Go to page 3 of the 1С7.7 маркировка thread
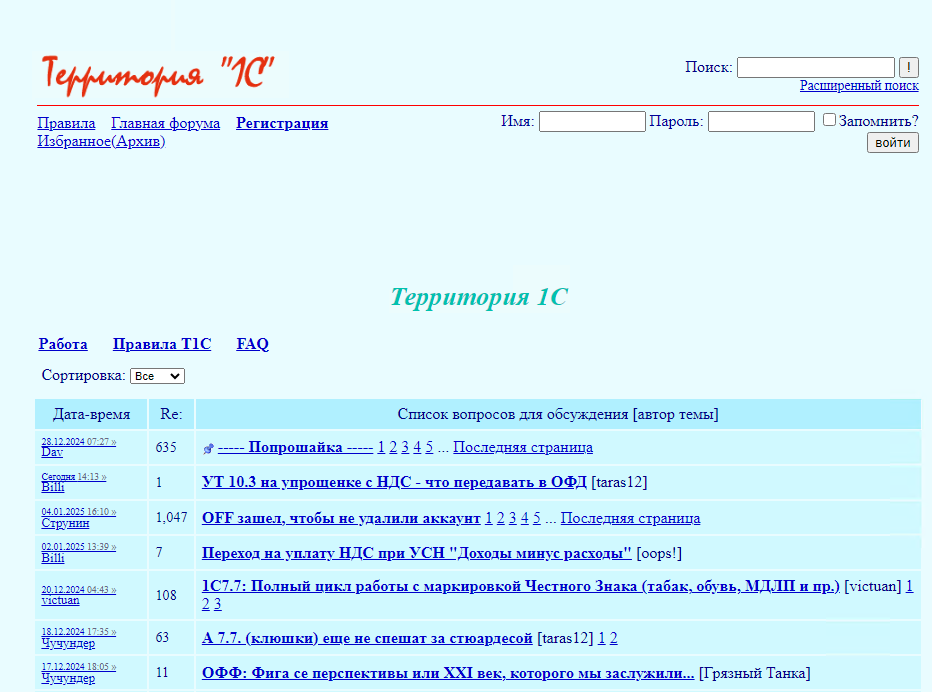The image size is (932, 692). (218, 604)
